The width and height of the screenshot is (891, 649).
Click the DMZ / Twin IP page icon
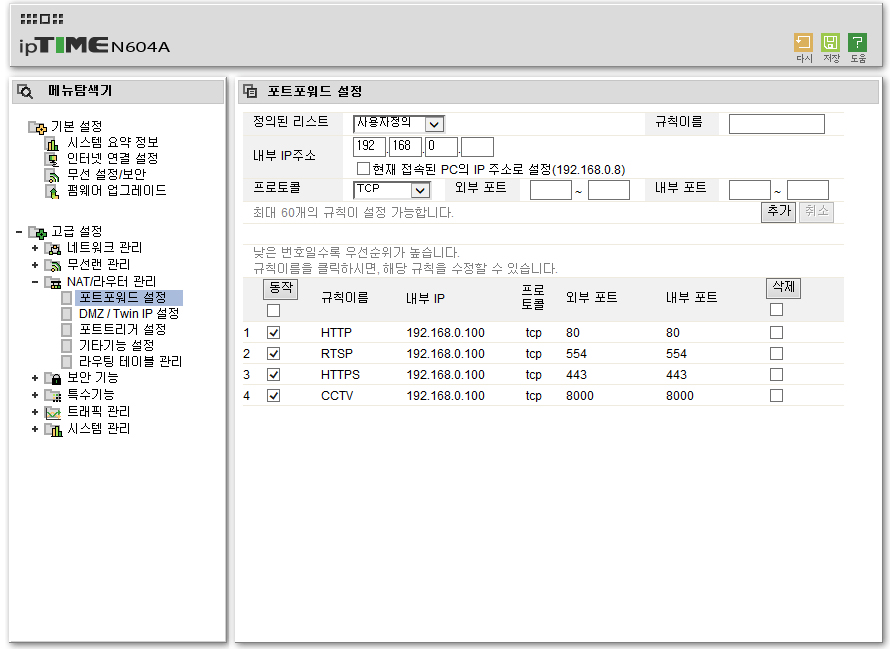(67, 314)
